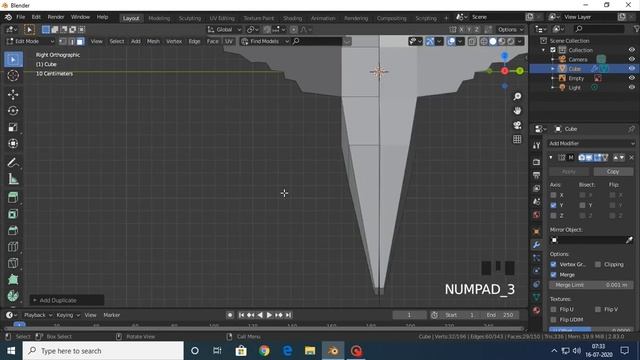Viewport: 640px width, 360px height.
Task: Select rendered viewport shading mode
Action: coord(511,41)
